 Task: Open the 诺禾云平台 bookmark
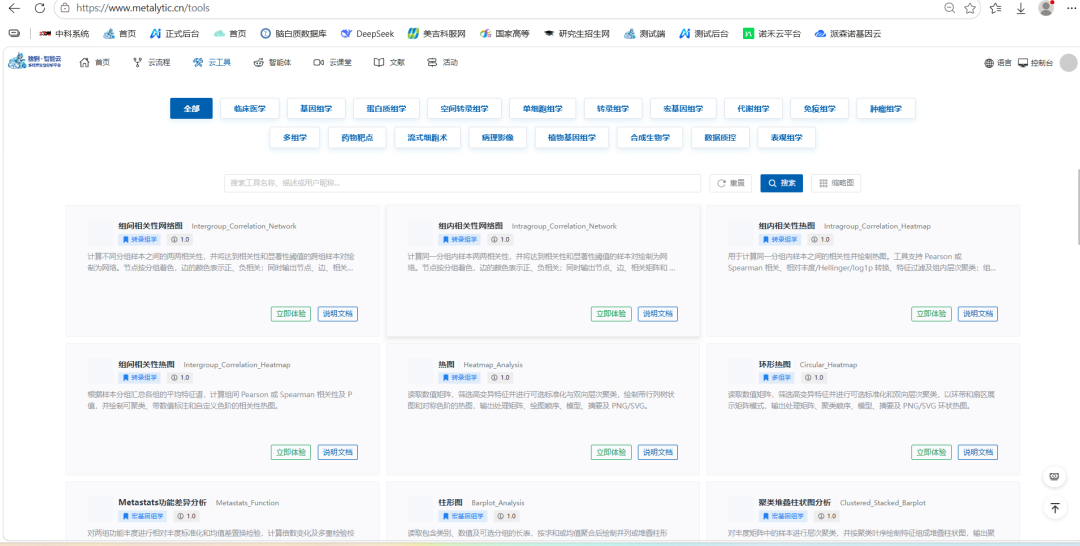tap(772, 33)
